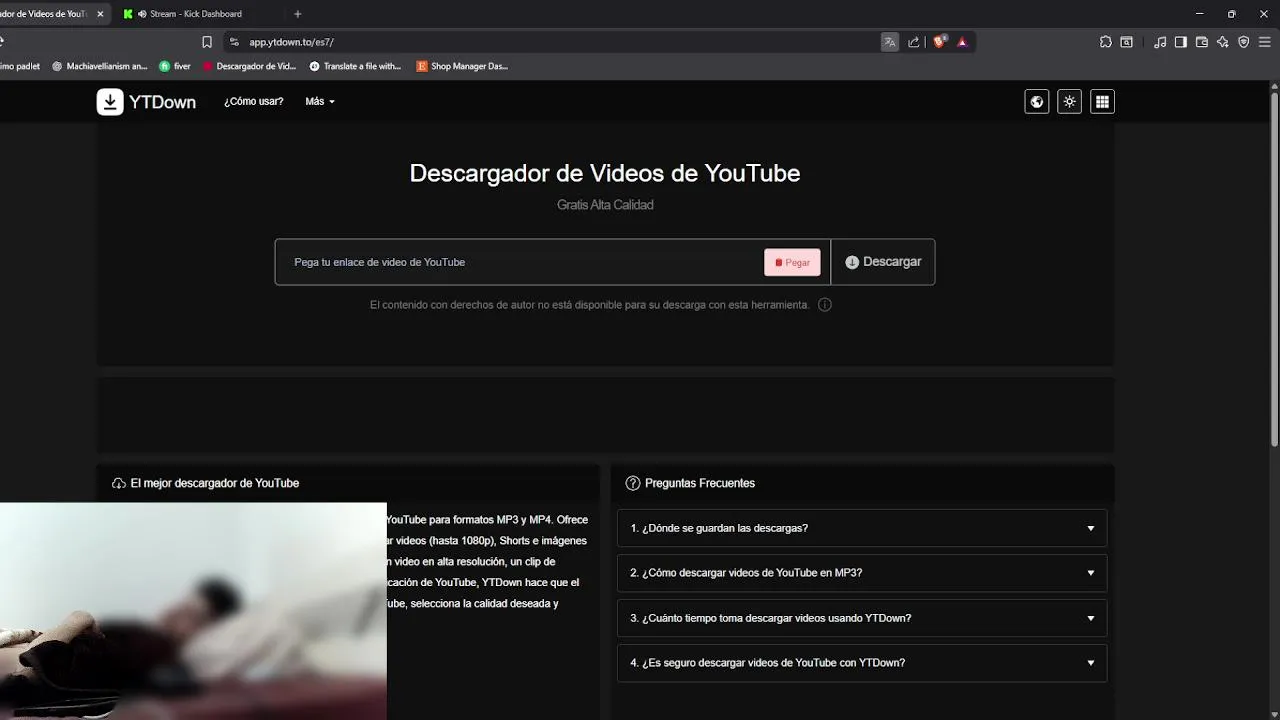This screenshot has width=1280, height=720.
Task: Click the bookmark icon in address bar
Action: [207, 42]
